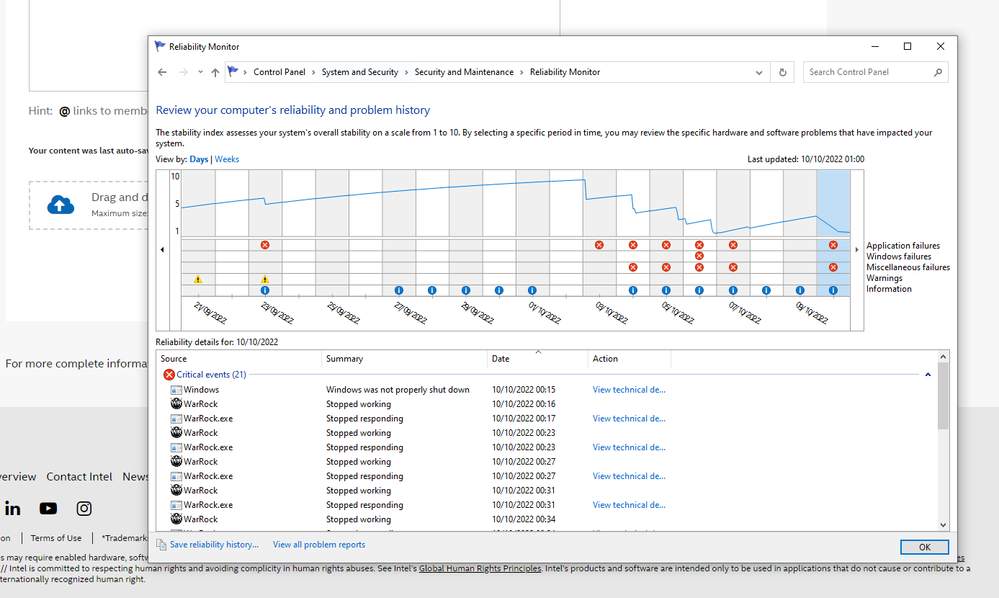Click cloud upload icon in background page
The width and height of the screenshot is (999, 598).
[61, 205]
